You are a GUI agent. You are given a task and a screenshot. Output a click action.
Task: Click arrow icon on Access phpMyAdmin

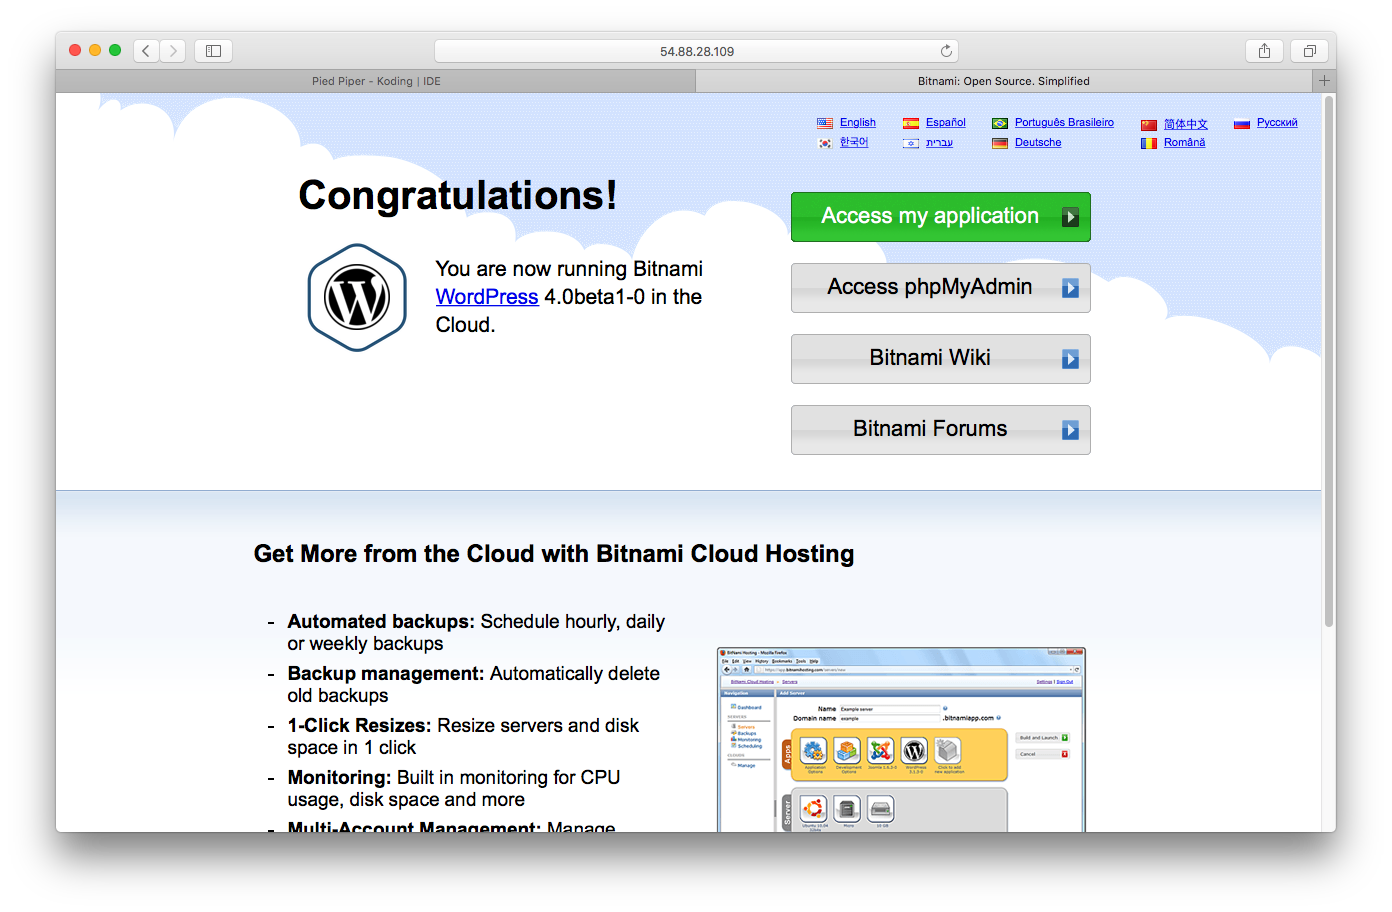click(1070, 288)
